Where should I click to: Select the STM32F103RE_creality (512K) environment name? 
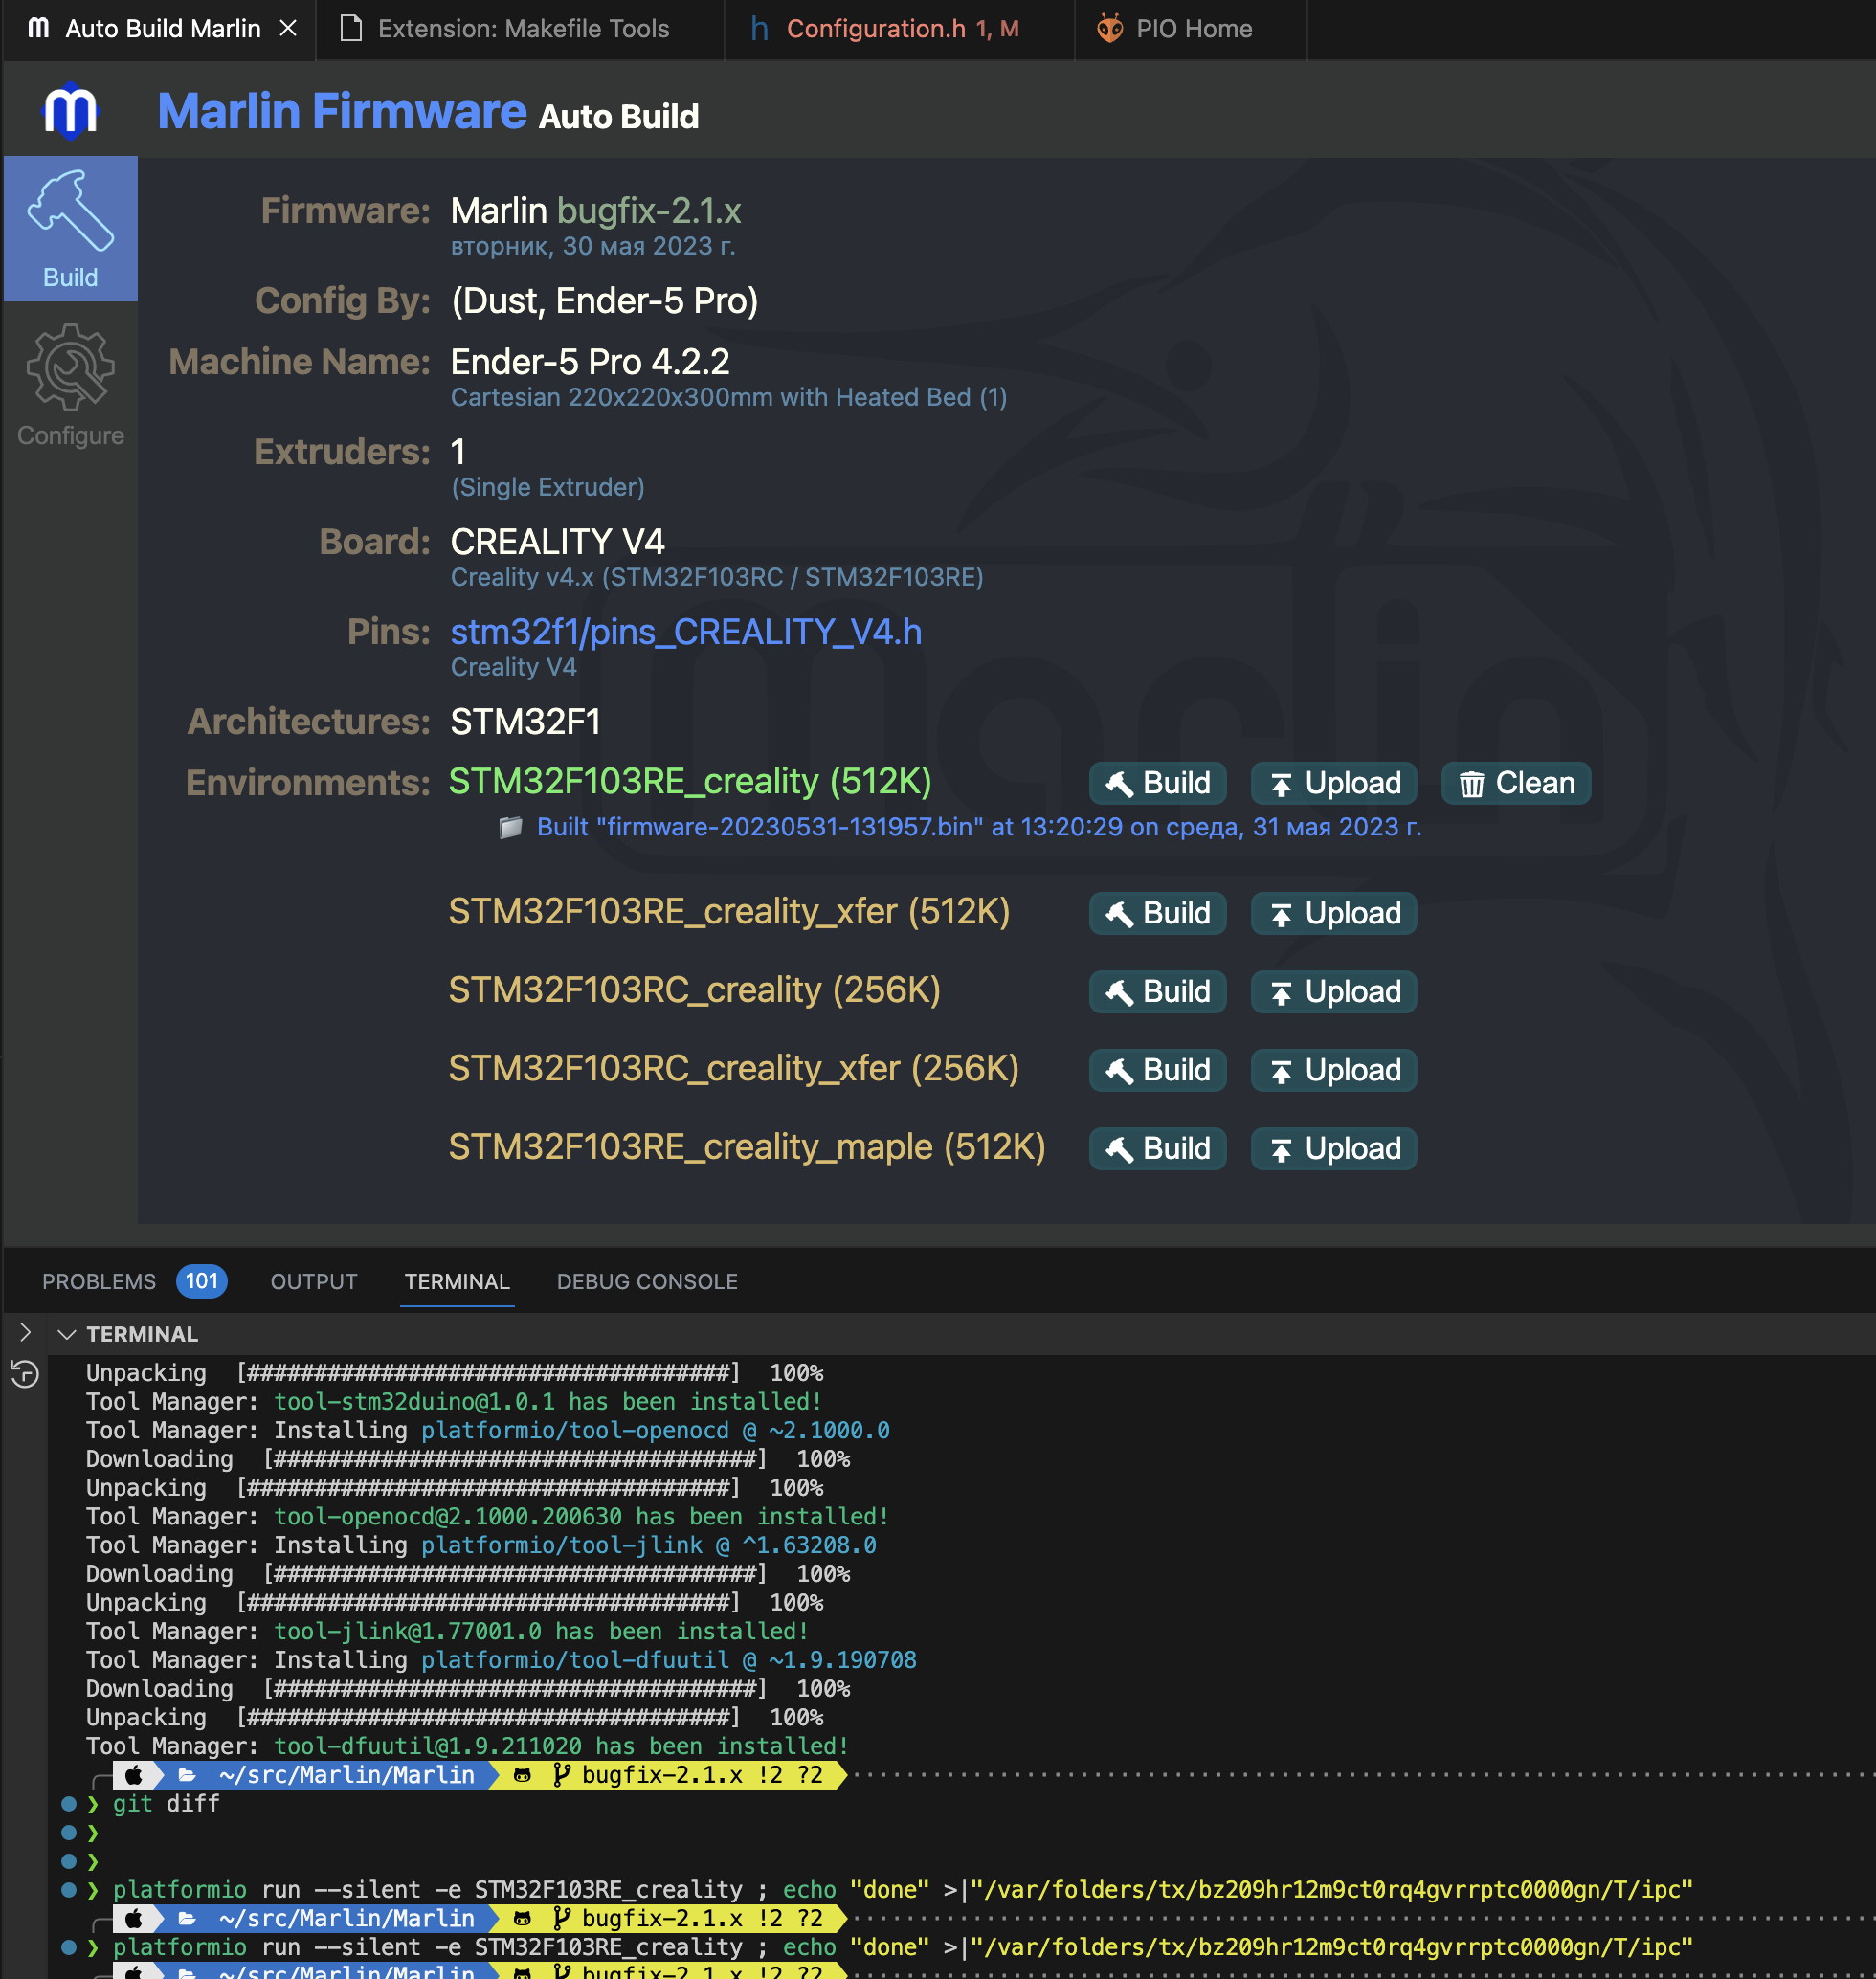690,782
